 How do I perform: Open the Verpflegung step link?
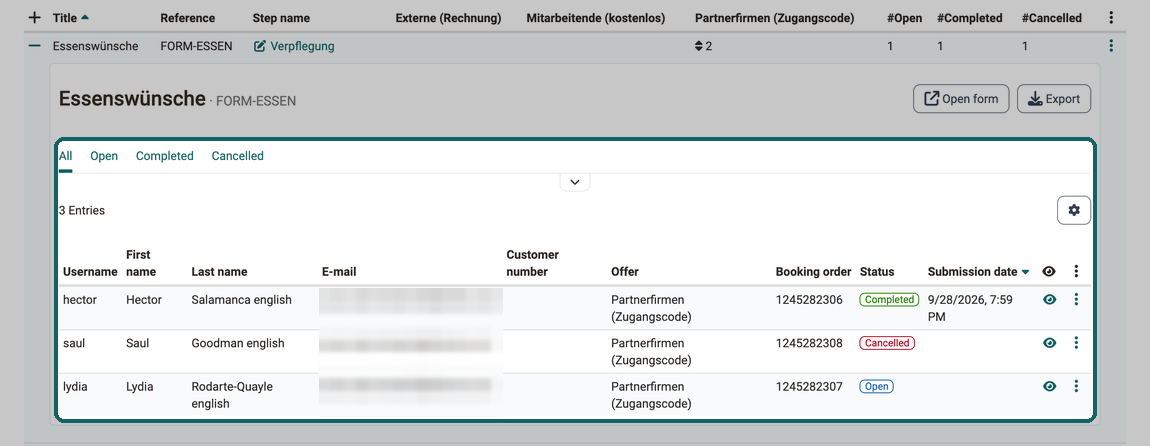tap(294, 46)
